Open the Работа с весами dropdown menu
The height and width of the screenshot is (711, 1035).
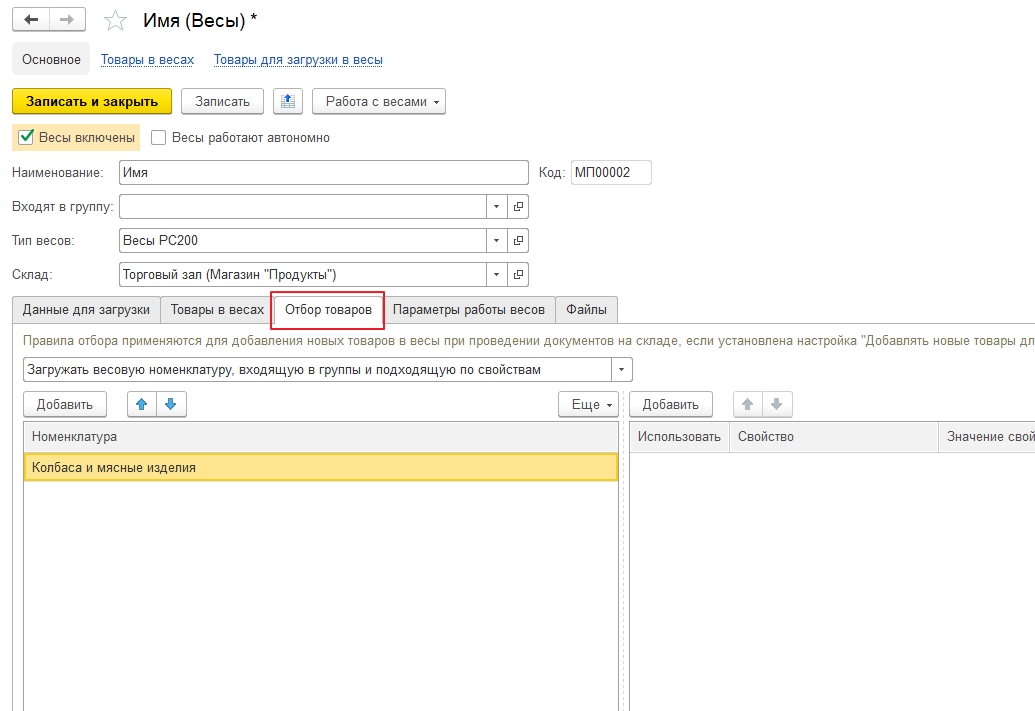pos(378,102)
